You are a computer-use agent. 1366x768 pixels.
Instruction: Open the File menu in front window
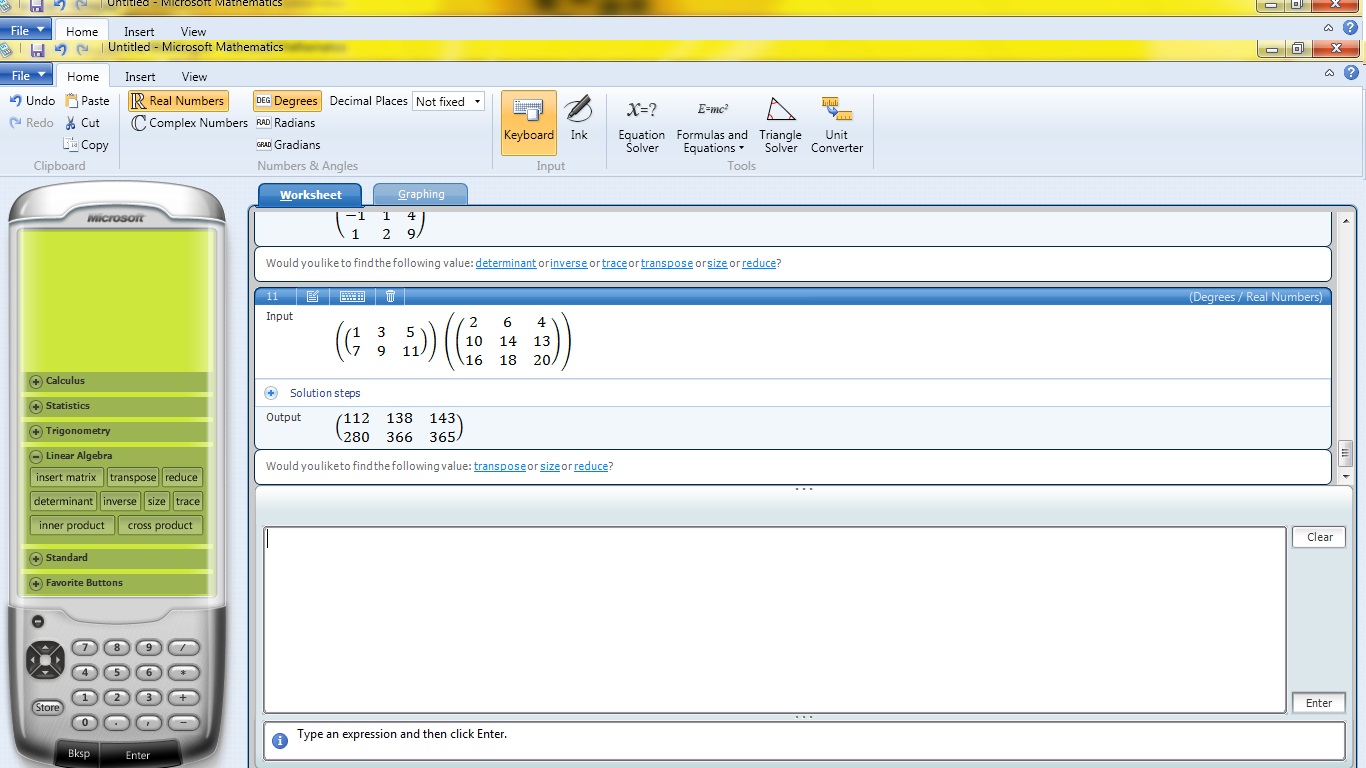27,75
